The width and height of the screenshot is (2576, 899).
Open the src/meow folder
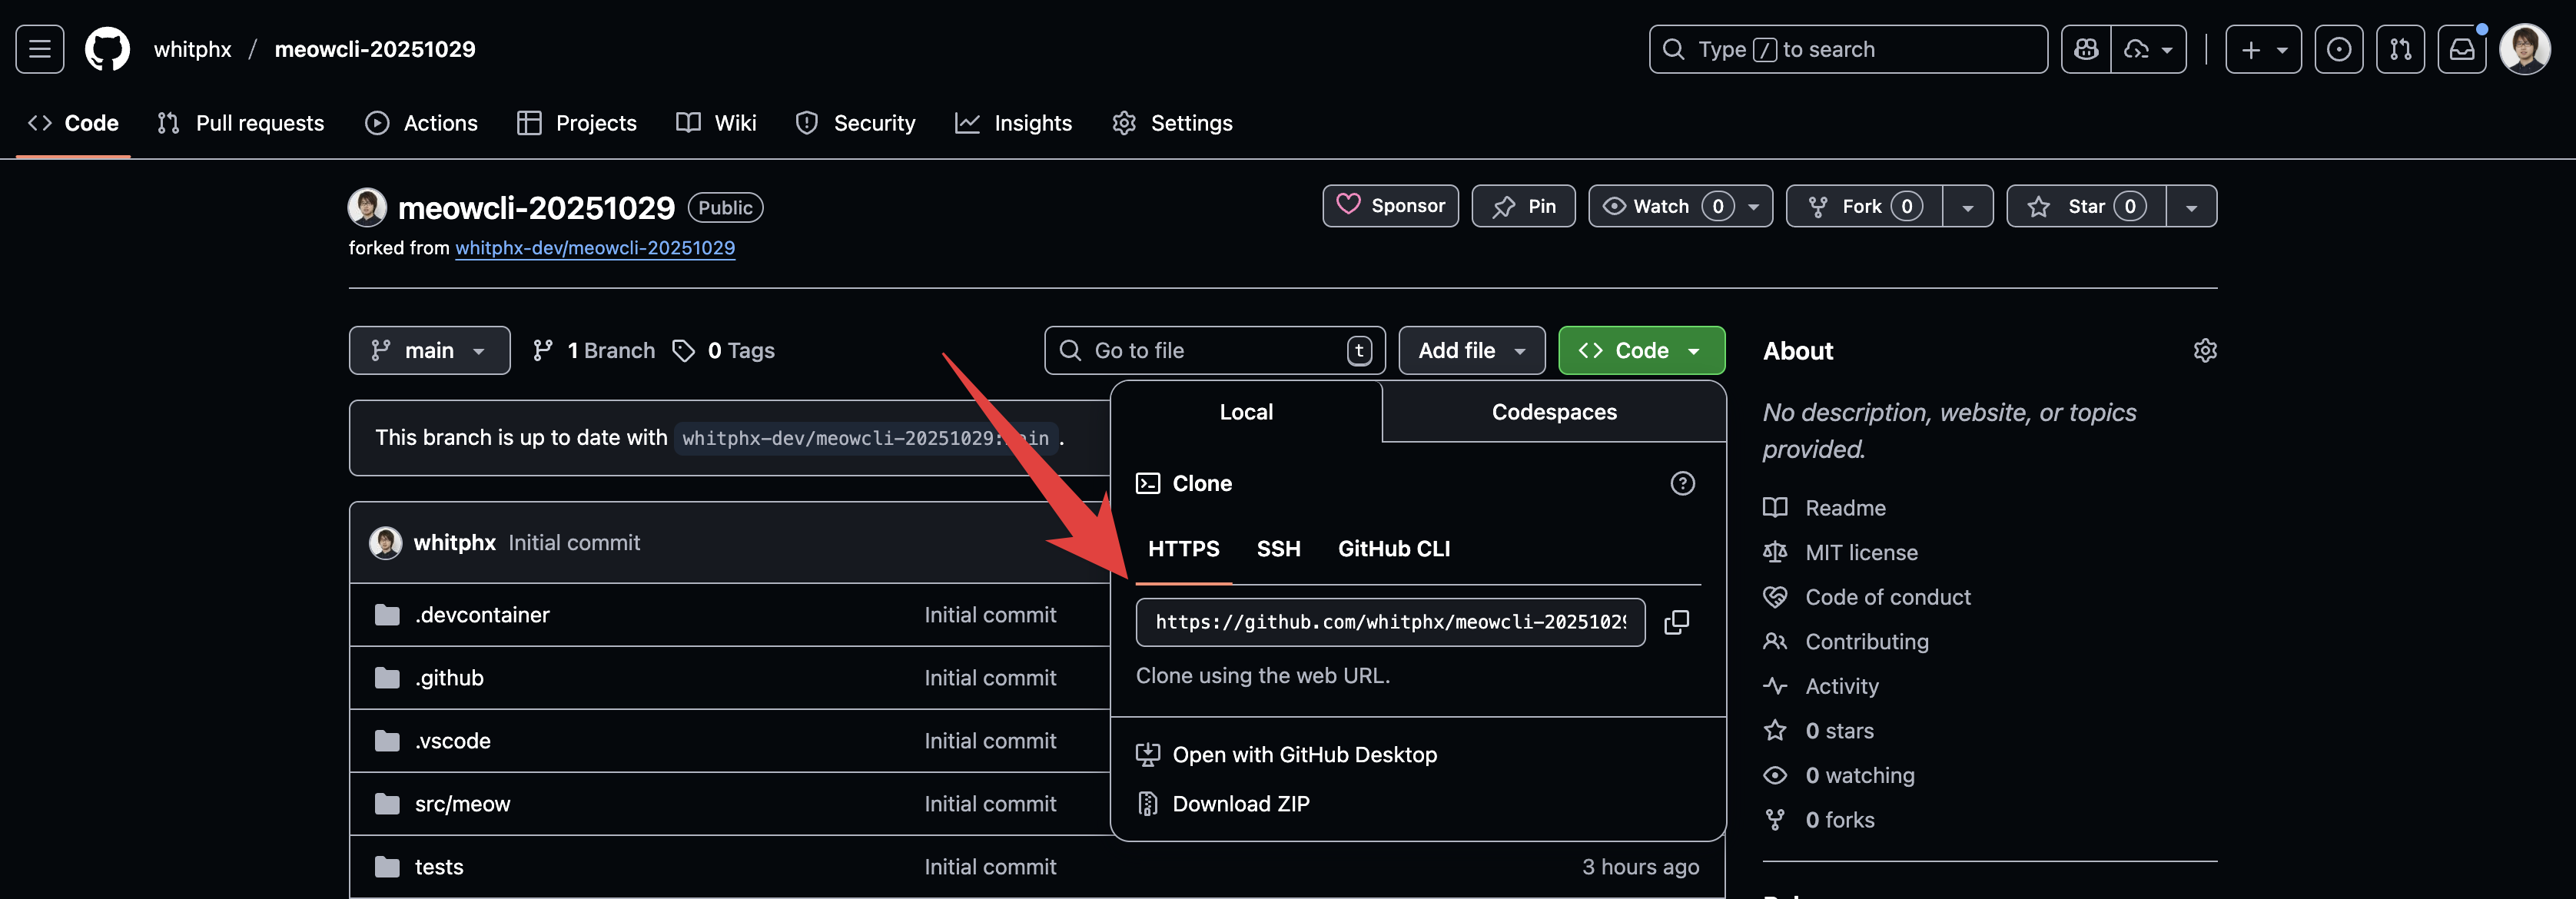[x=462, y=804]
